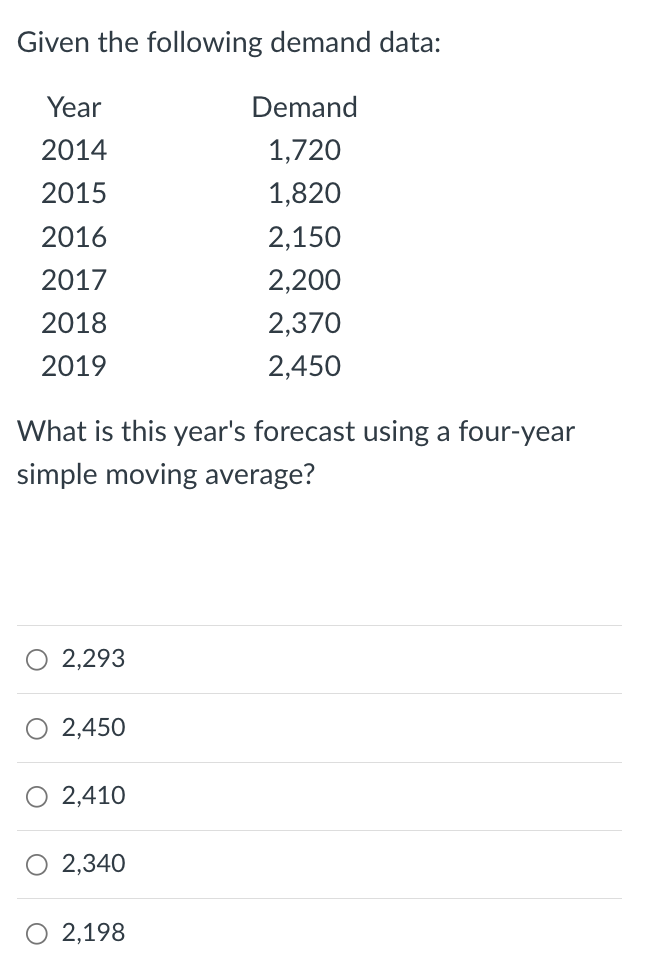This screenshot has width=648, height=970.
Task: Click the answer label 2,410
Action: (x=92, y=796)
